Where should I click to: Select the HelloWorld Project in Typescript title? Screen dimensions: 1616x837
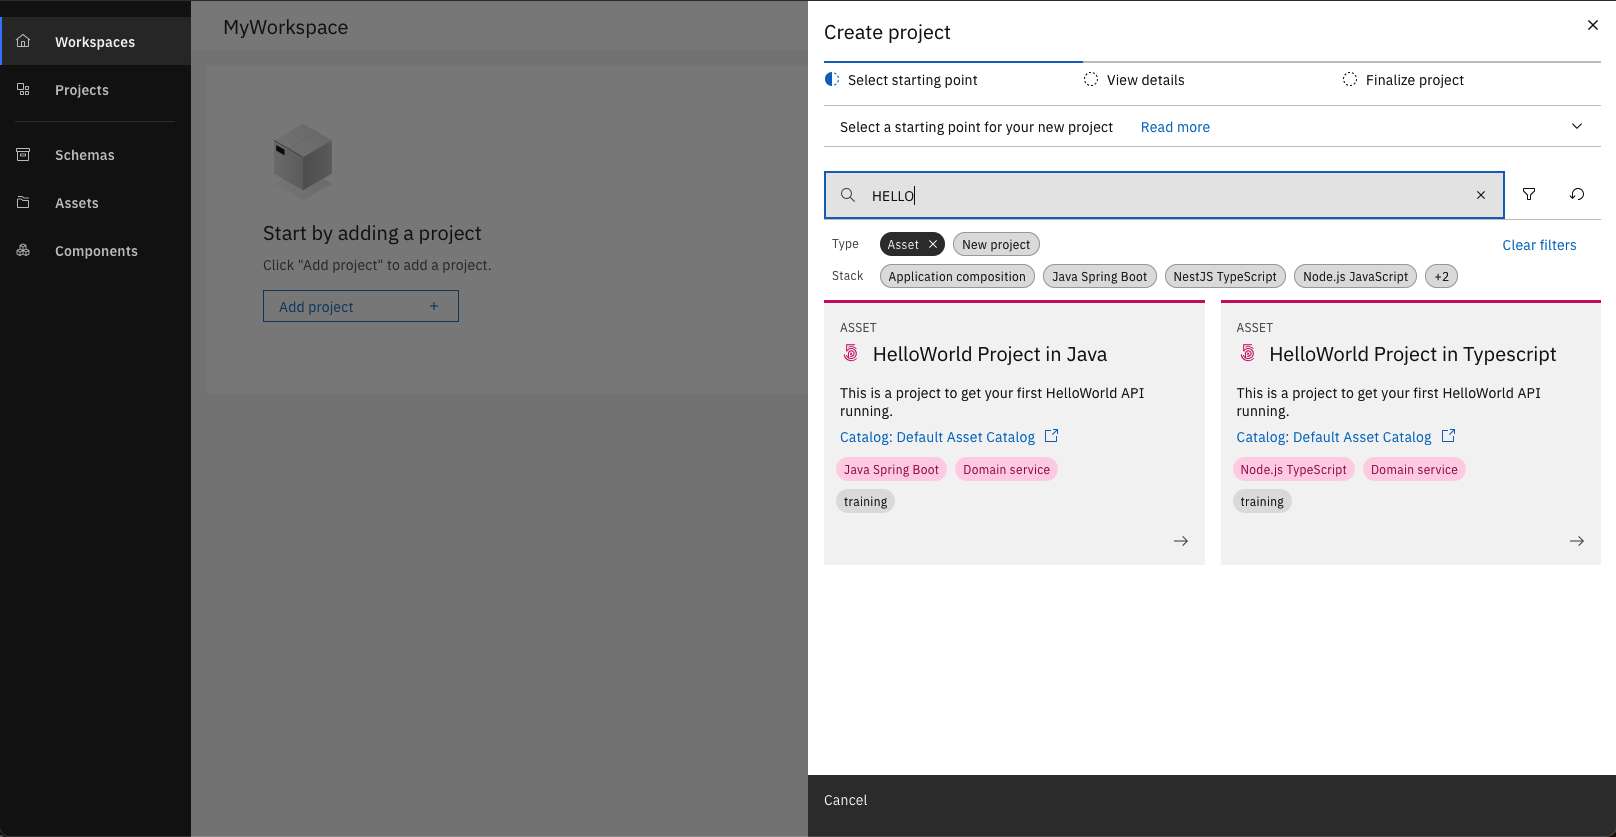pyautogui.click(x=1413, y=354)
